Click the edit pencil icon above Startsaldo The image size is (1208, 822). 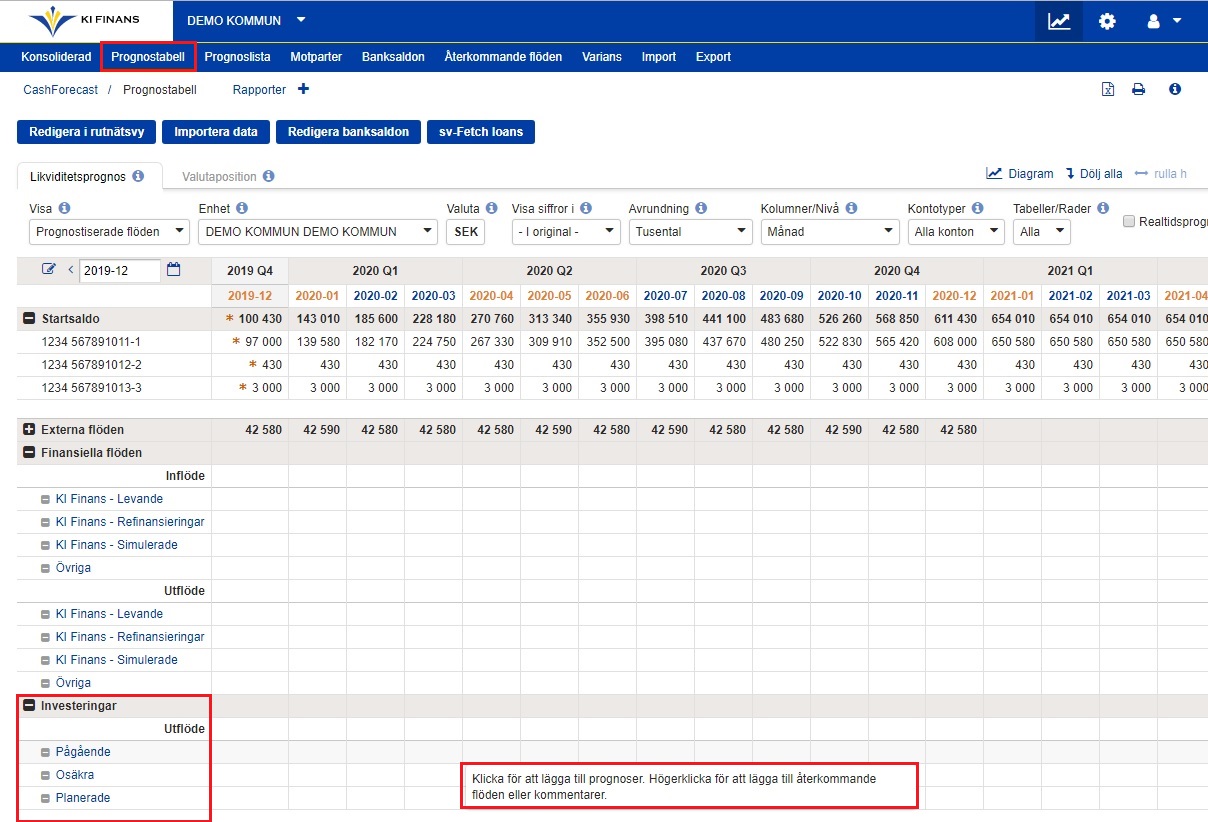(x=49, y=269)
